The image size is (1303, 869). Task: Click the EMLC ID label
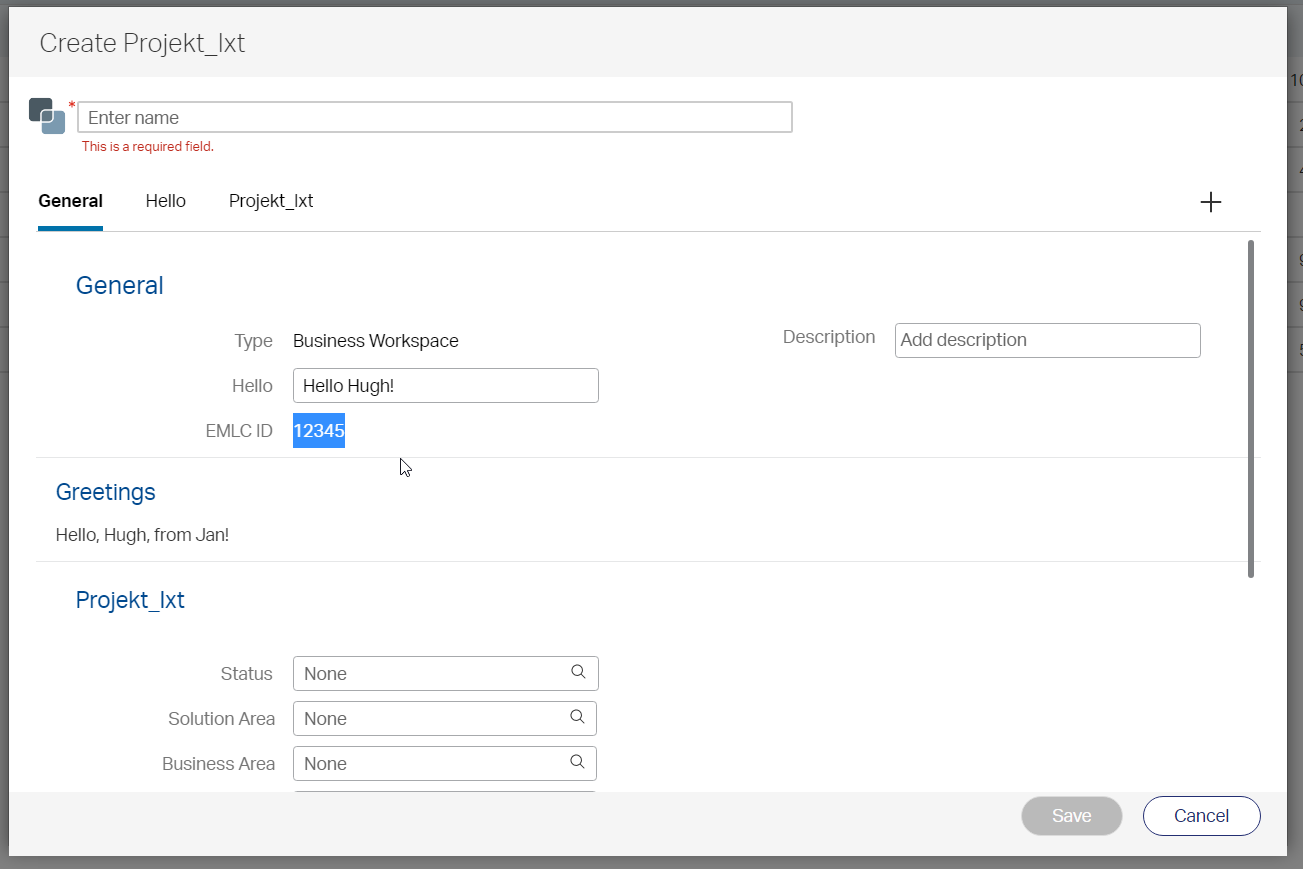tap(239, 431)
